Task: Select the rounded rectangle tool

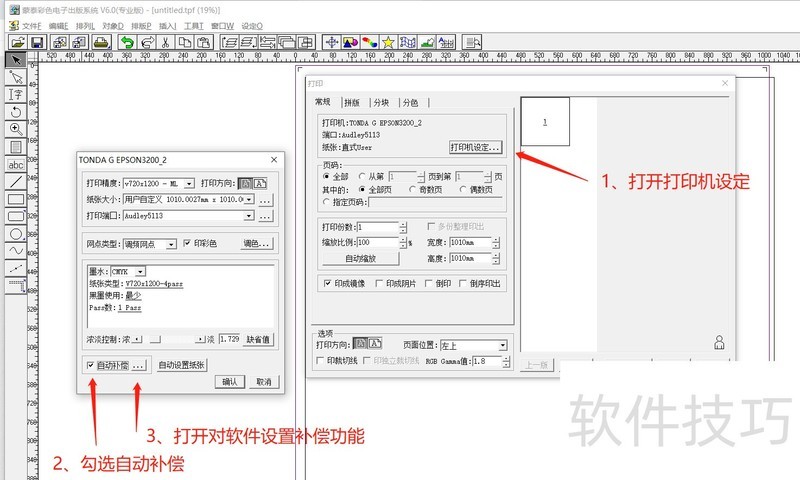Action: (16, 216)
